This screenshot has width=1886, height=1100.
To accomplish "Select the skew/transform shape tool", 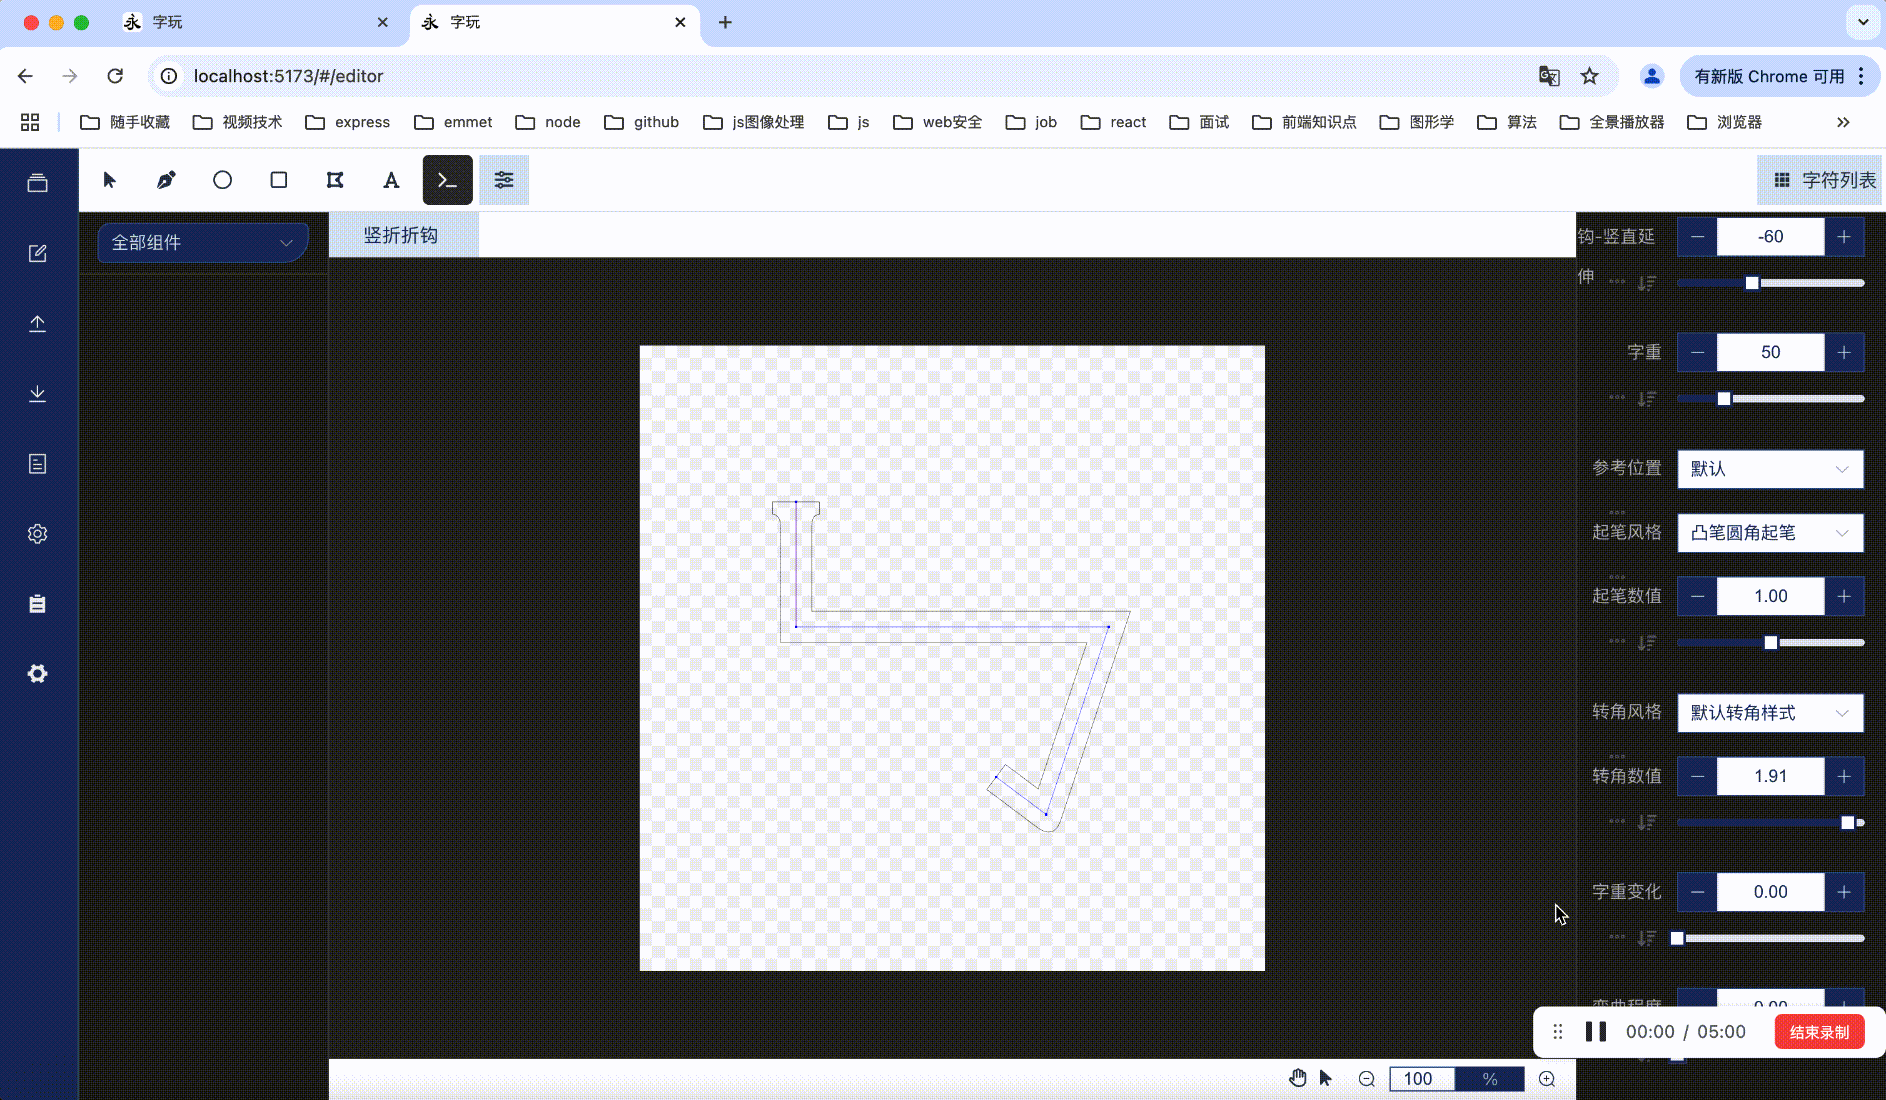I will (334, 180).
